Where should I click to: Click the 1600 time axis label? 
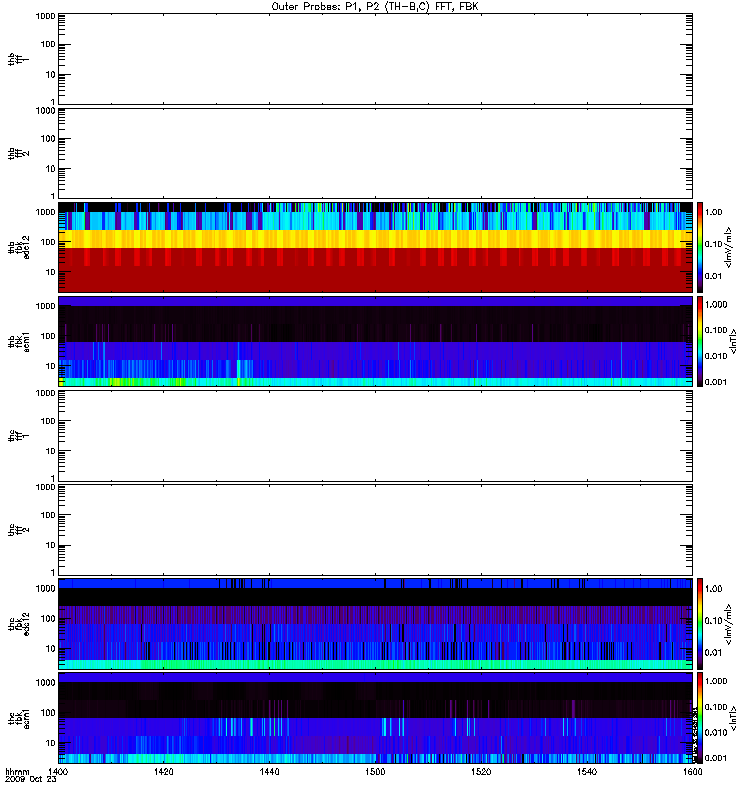692,771
